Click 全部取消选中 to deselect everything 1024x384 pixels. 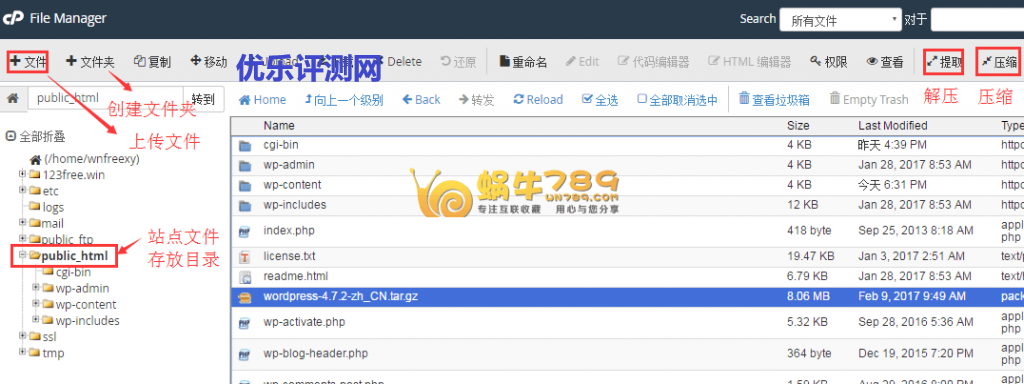click(x=677, y=100)
